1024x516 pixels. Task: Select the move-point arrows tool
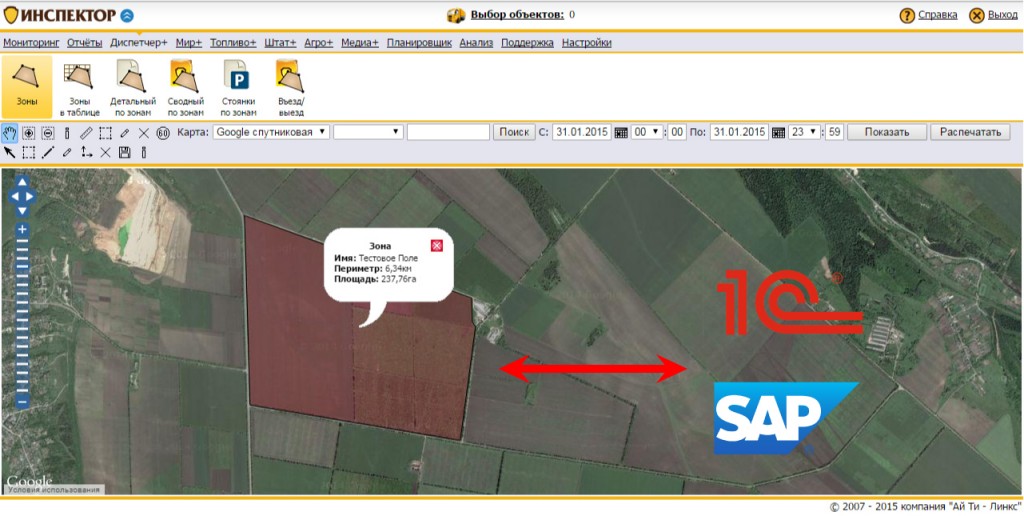(86, 152)
